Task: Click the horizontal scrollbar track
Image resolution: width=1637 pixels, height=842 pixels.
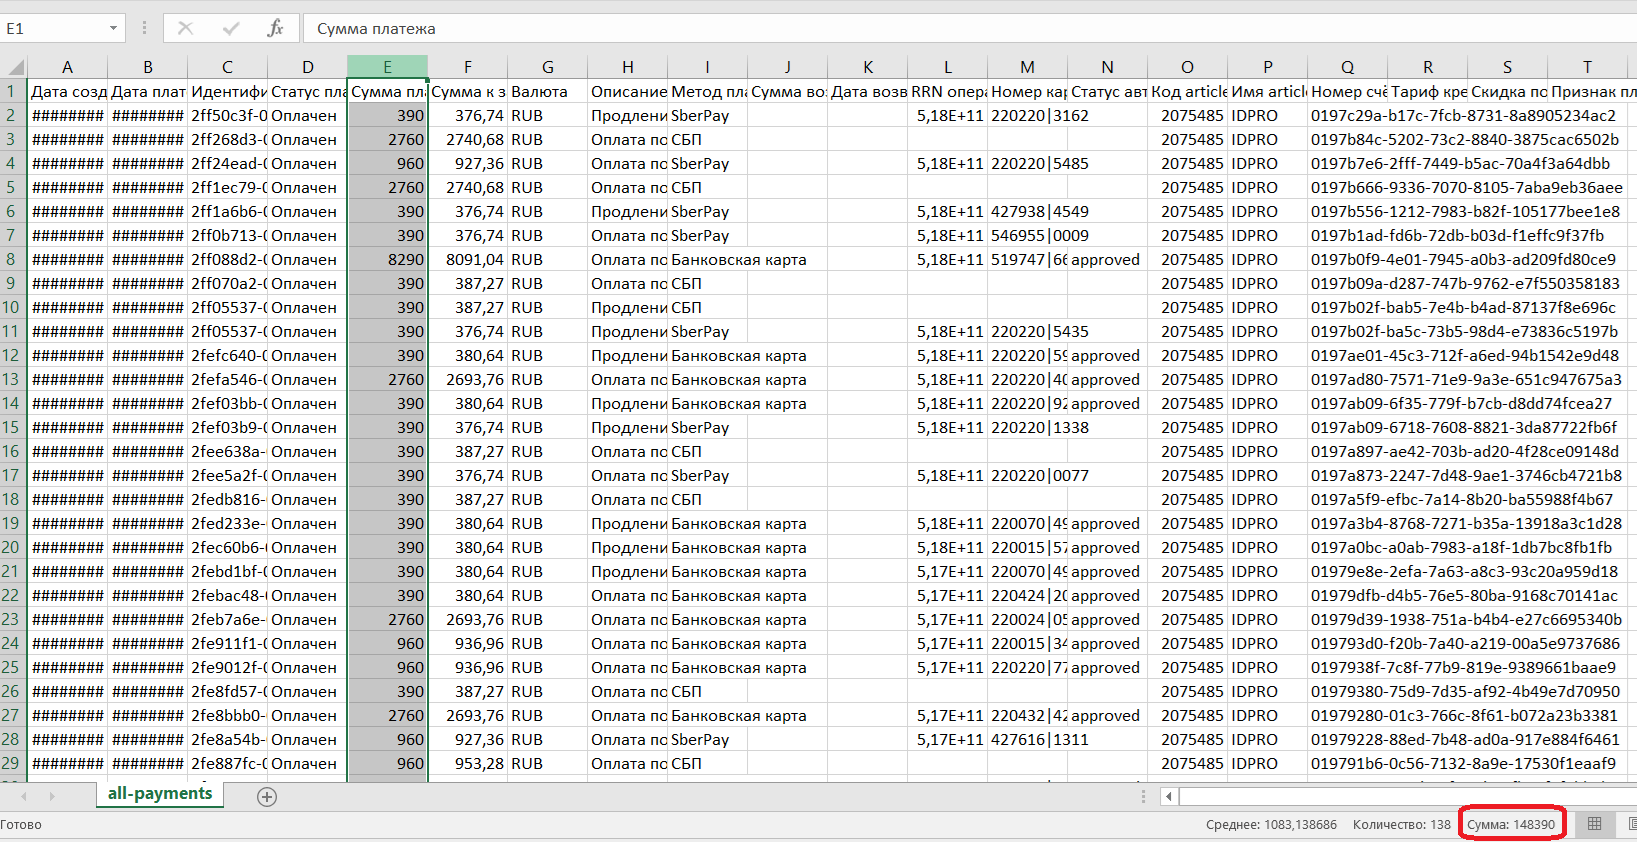Action: (1407, 797)
